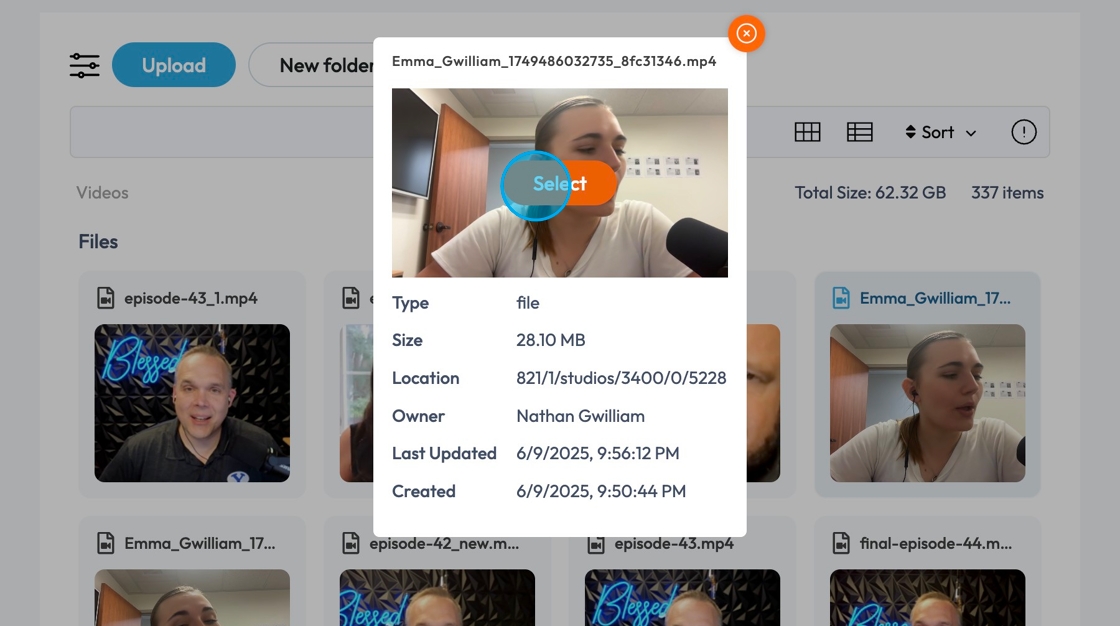The width and height of the screenshot is (1120, 626).
Task: Switch to grid view
Action: (807, 132)
